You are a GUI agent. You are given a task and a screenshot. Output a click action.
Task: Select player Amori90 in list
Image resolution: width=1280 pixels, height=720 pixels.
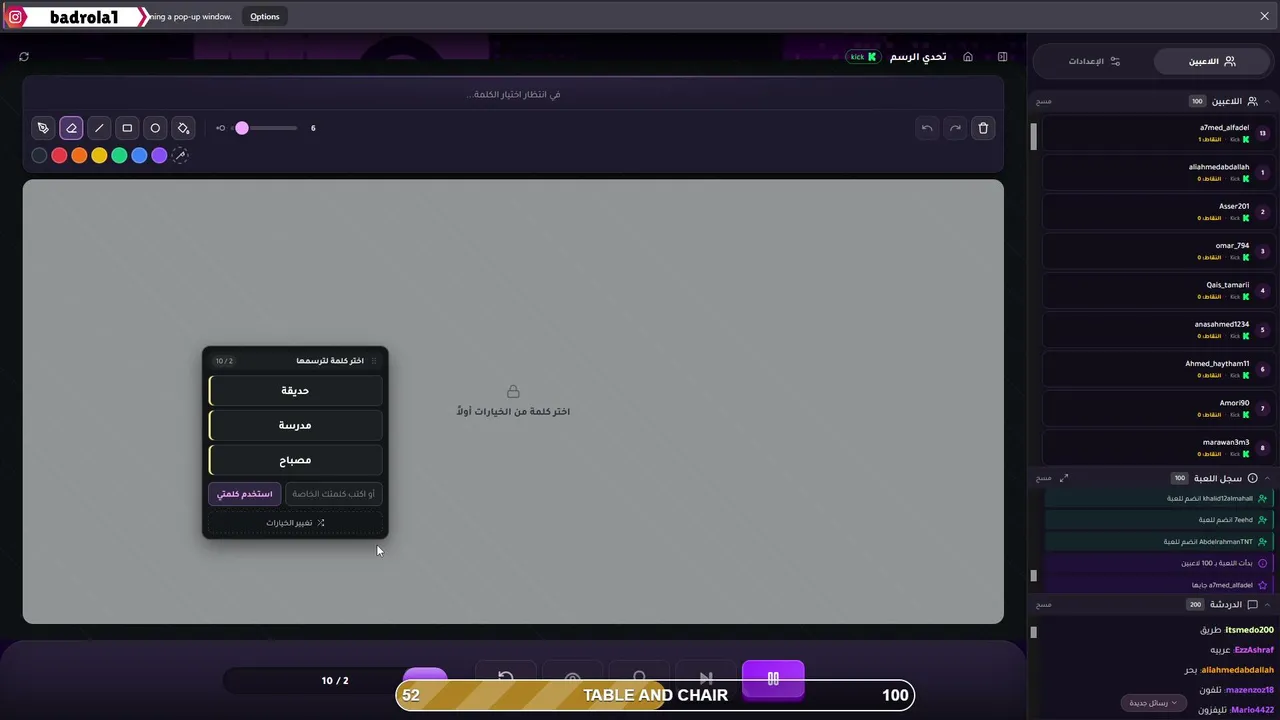pyautogui.click(x=1157, y=408)
